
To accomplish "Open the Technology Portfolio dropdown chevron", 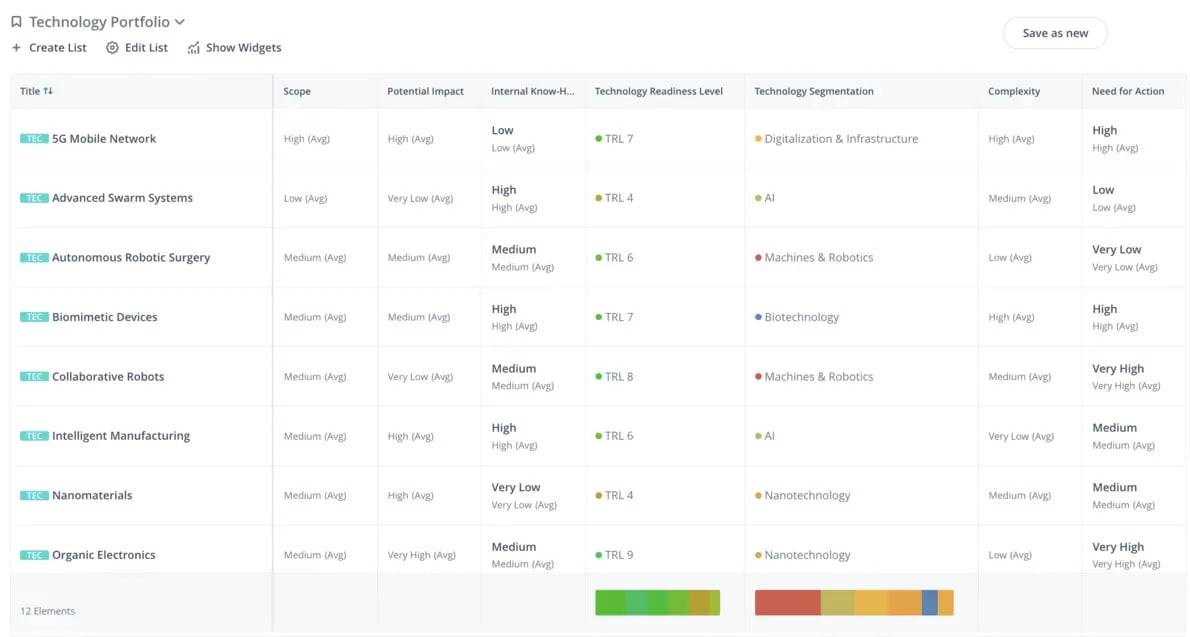I will pos(179,21).
